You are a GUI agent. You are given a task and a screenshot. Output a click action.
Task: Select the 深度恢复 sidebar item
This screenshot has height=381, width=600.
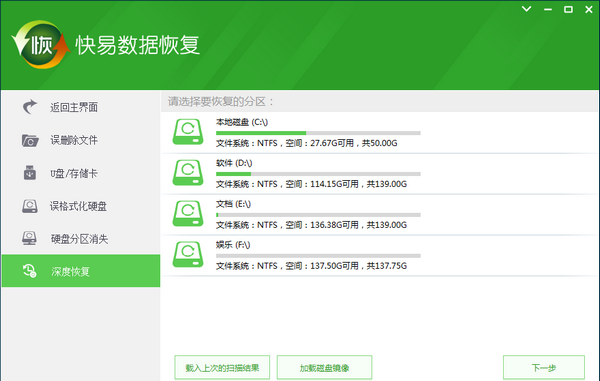tap(81, 271)
